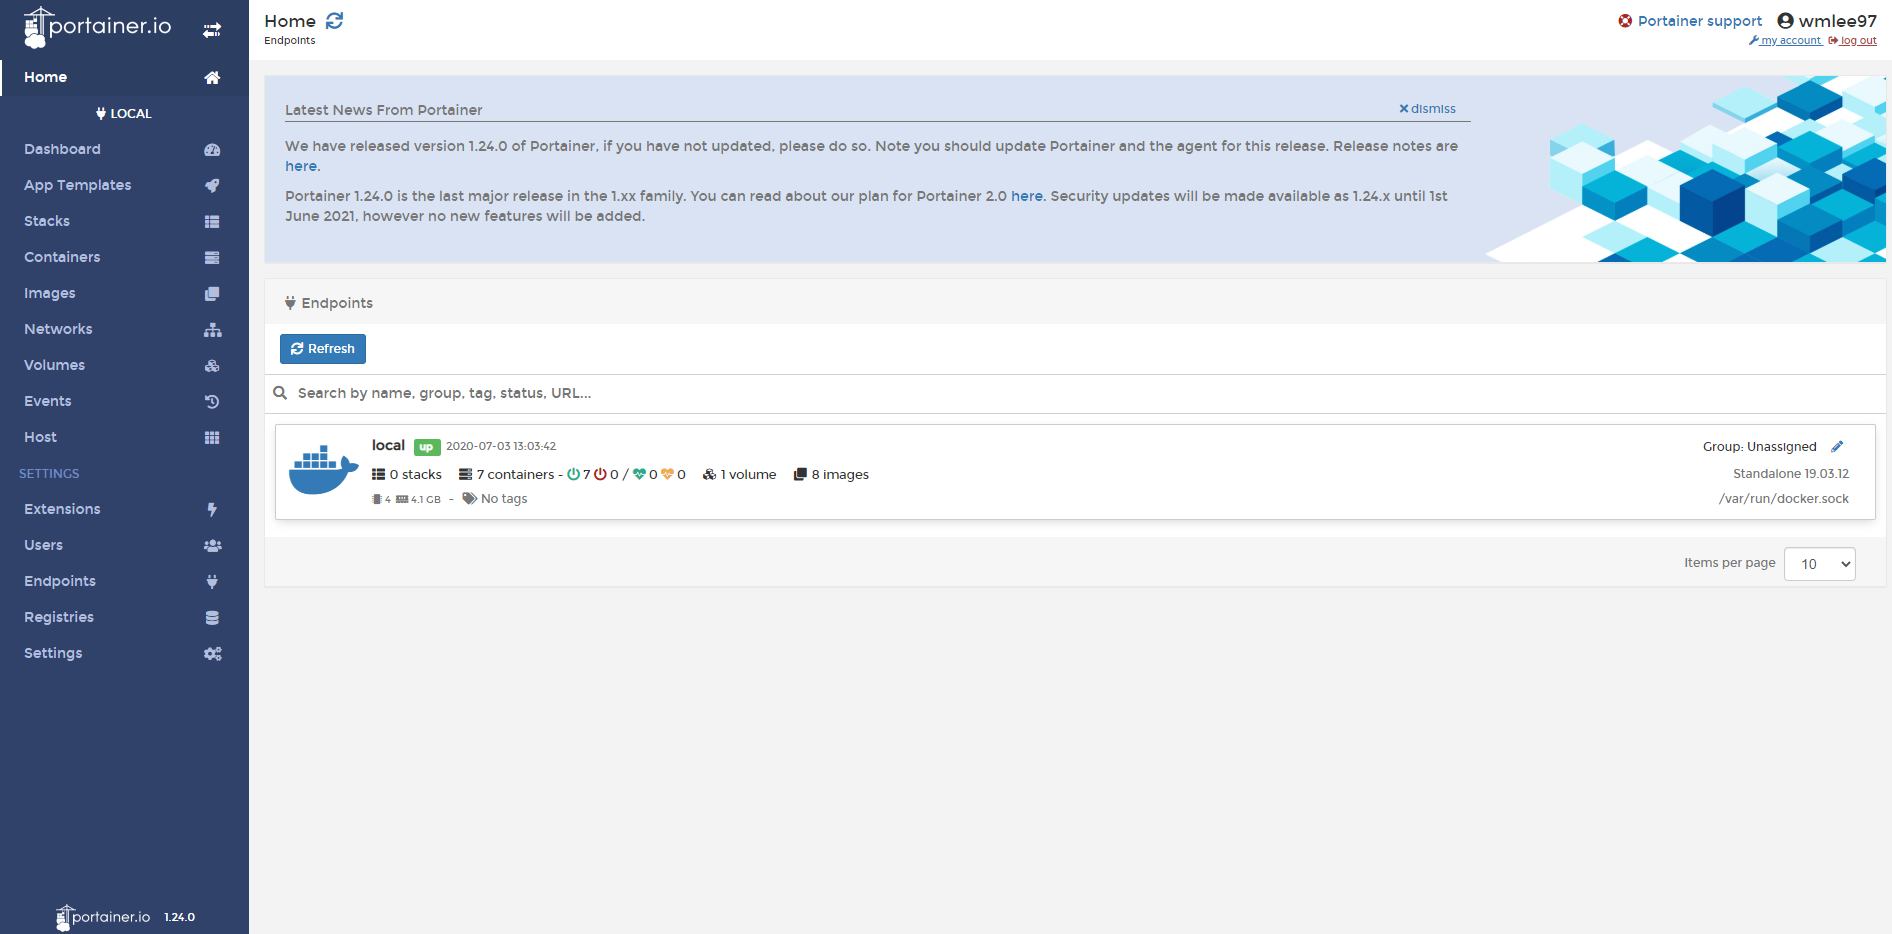Image resolution: width=1892 pixels, height=934 pixels.
Task: Click the Containers server icon in sidebar
Action: click(x=212, y=257)
